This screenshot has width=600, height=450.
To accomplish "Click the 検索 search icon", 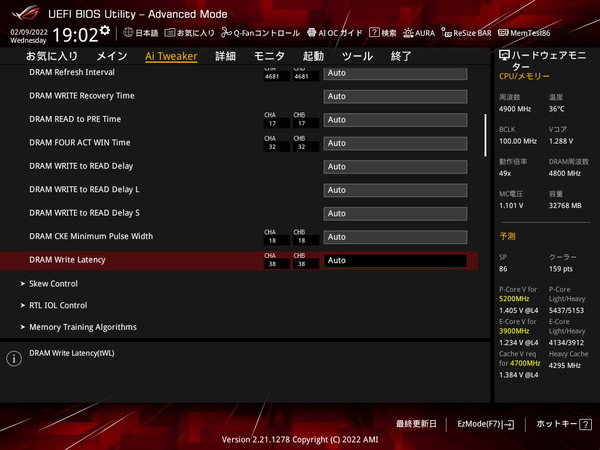I will 372,33.
